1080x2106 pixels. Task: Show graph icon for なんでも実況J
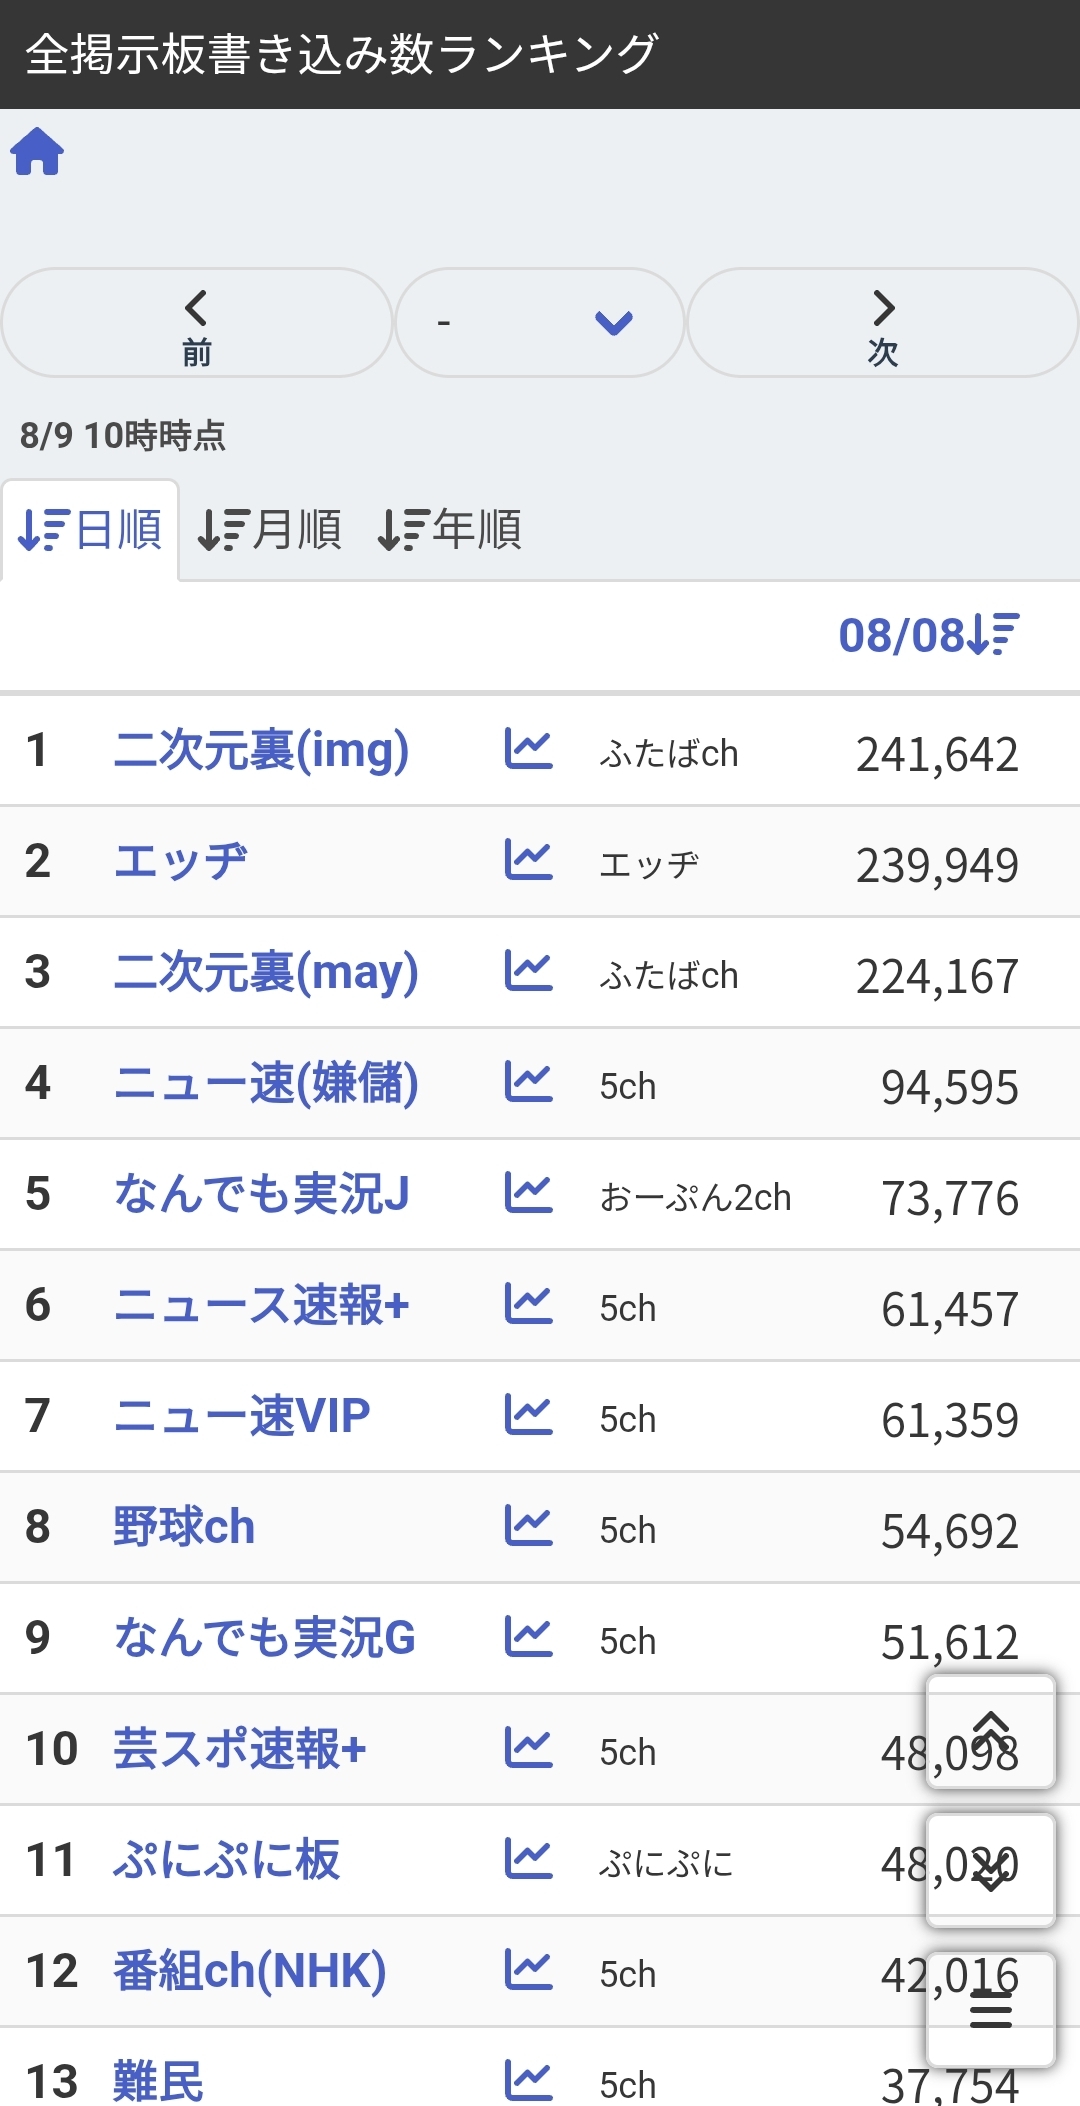pos(528,1194)
